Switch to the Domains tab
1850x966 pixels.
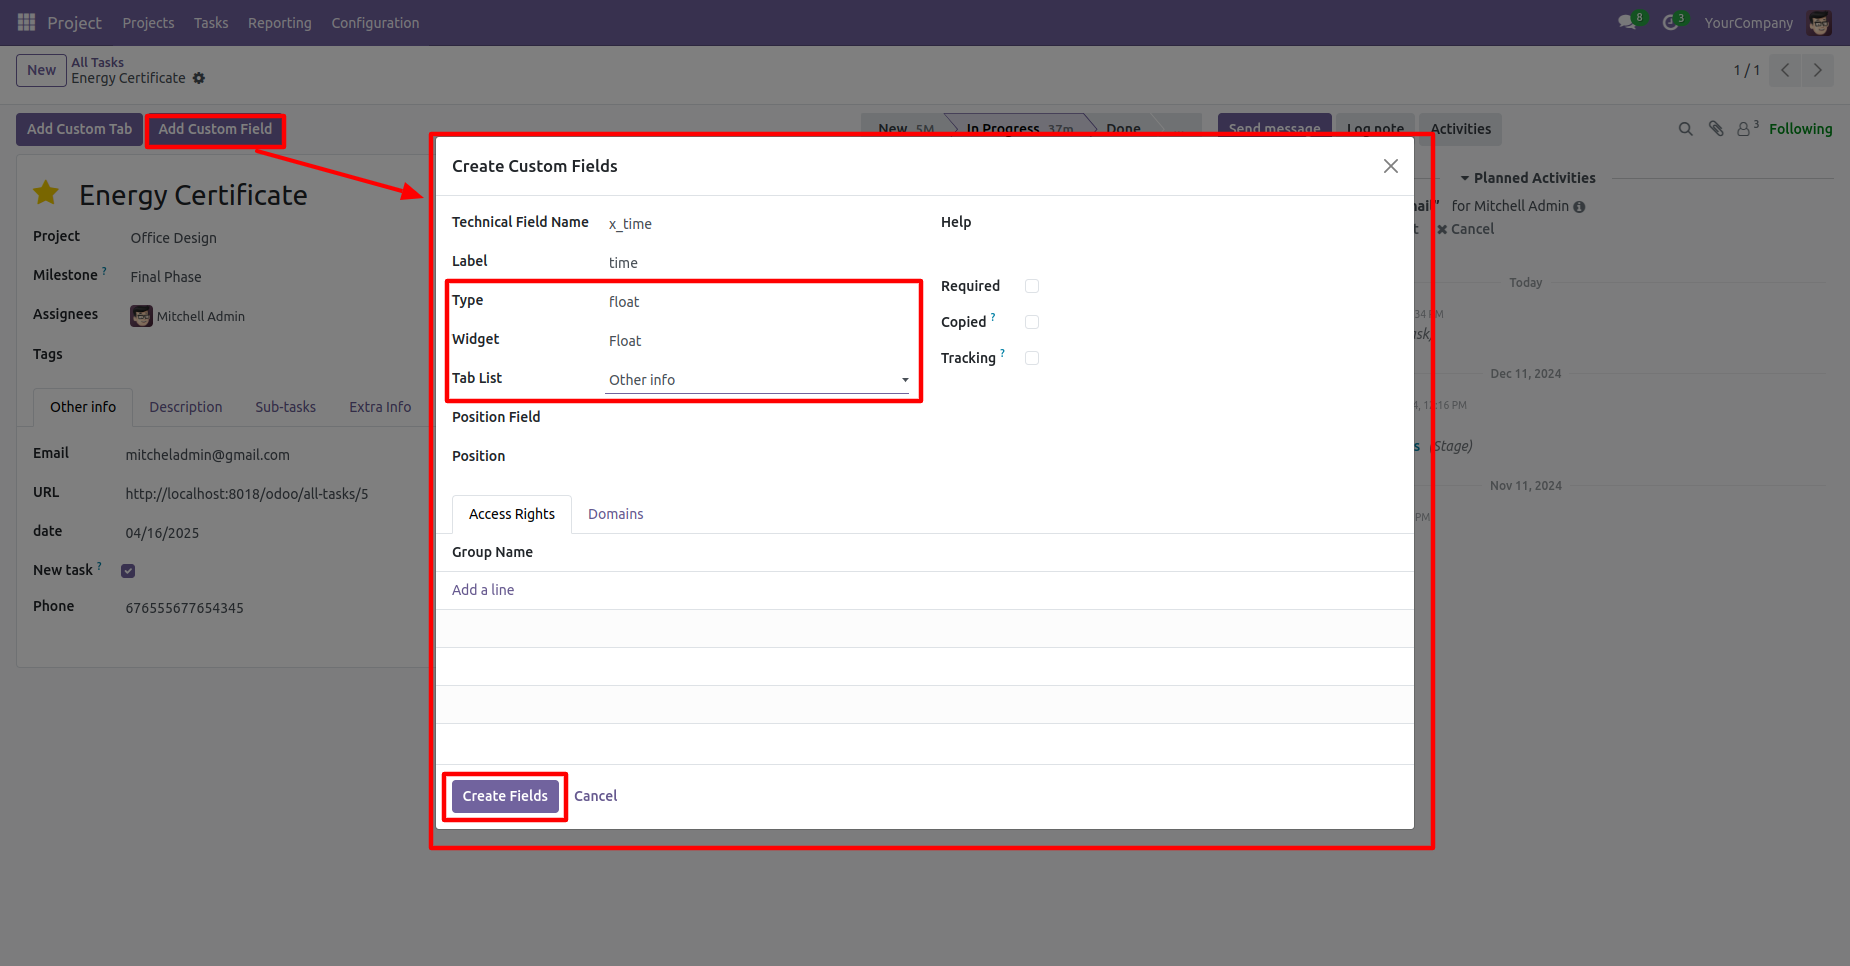615,514
